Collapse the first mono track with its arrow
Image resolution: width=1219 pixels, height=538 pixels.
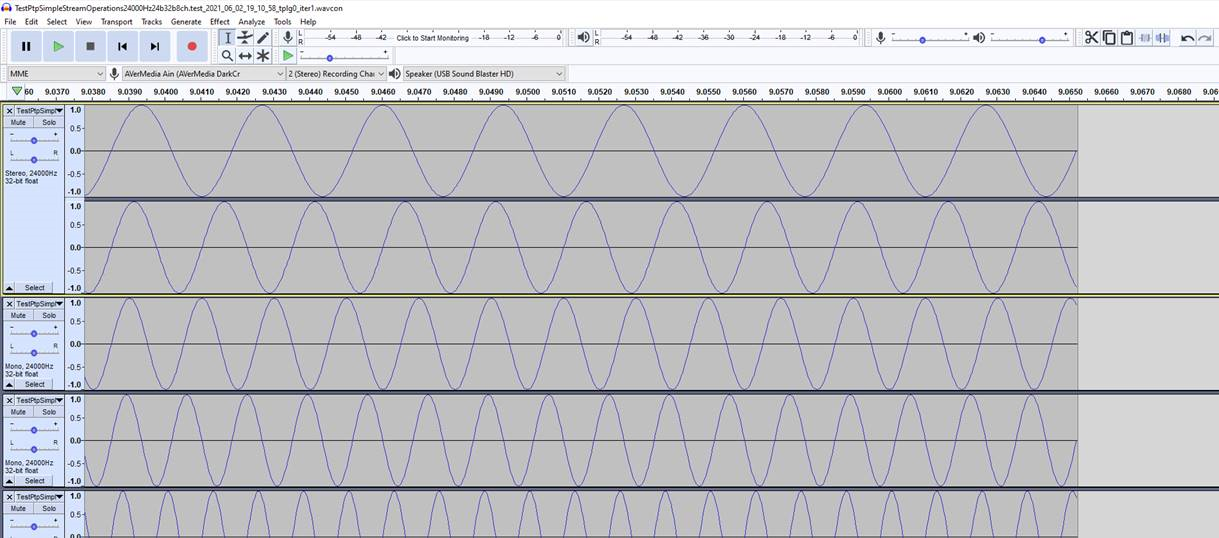pyautogui.click(x=10, y=384)
